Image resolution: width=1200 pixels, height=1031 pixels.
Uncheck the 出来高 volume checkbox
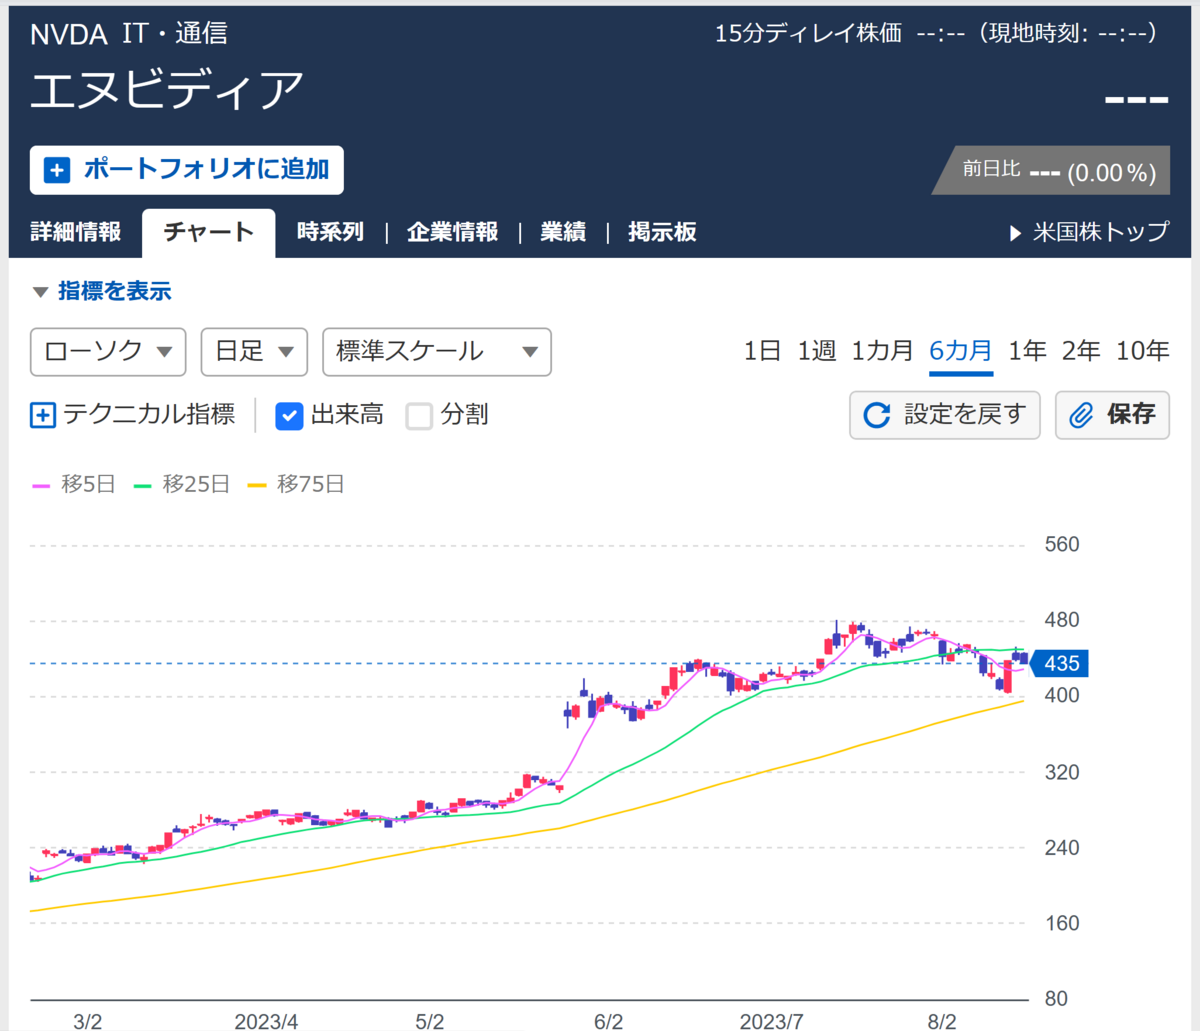point(289,415)
